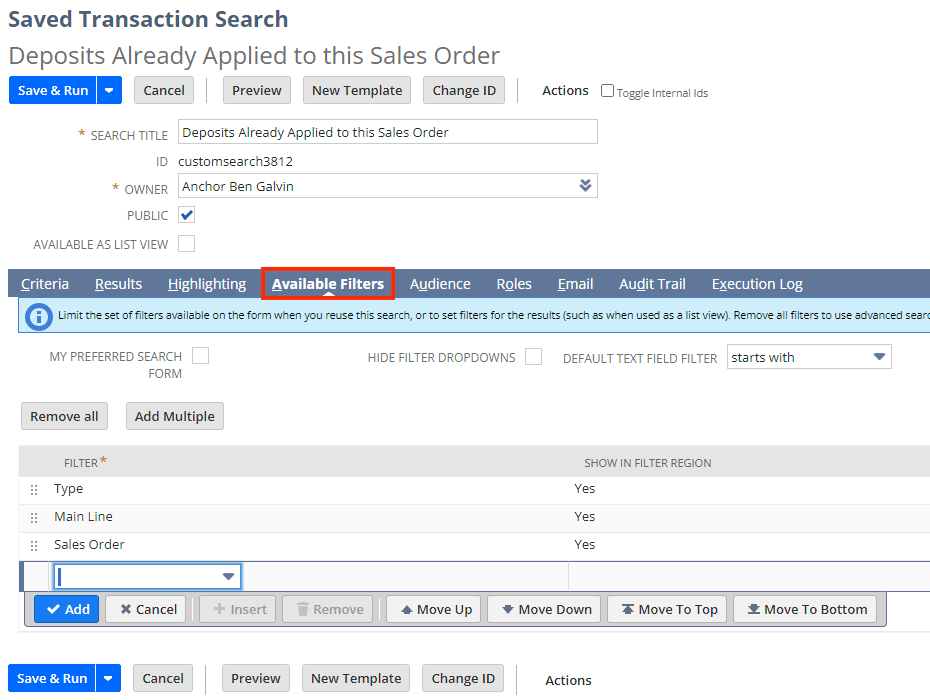Open the new filter row dropdown
The image size is (930, 700).
[x=228, y=576]
